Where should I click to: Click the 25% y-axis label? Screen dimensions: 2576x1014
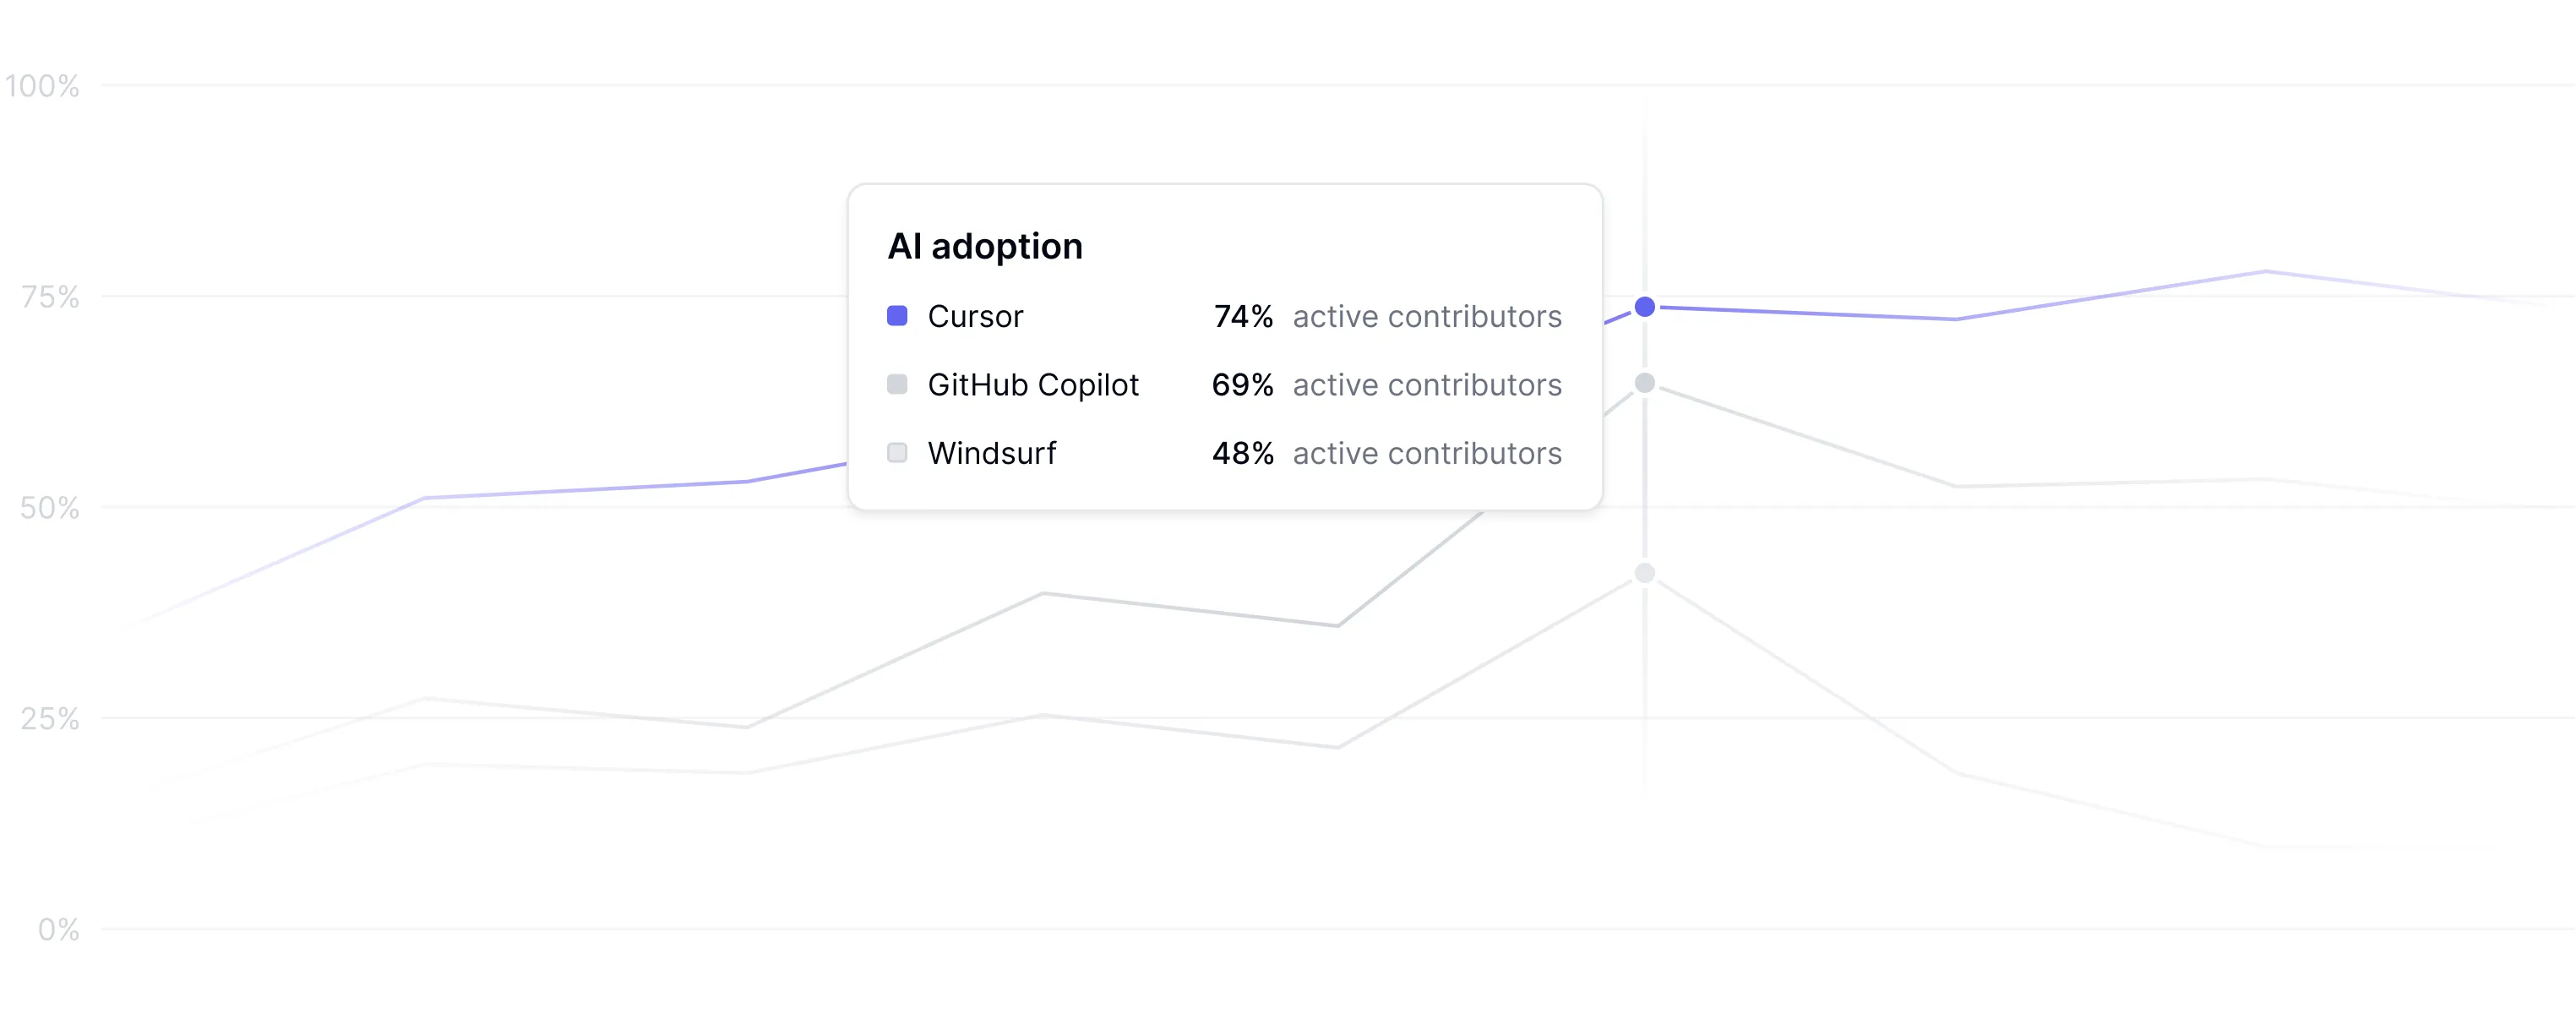pyautogui.click(x=50, y=719)
